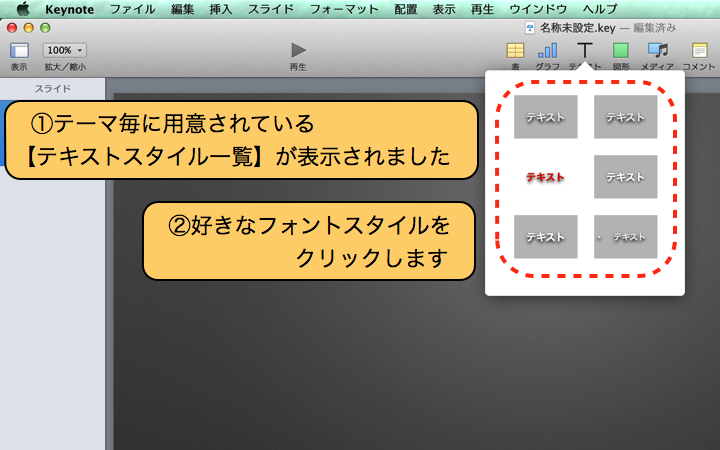Click the red close window button
720x450 pixels.
pos(12,28)
